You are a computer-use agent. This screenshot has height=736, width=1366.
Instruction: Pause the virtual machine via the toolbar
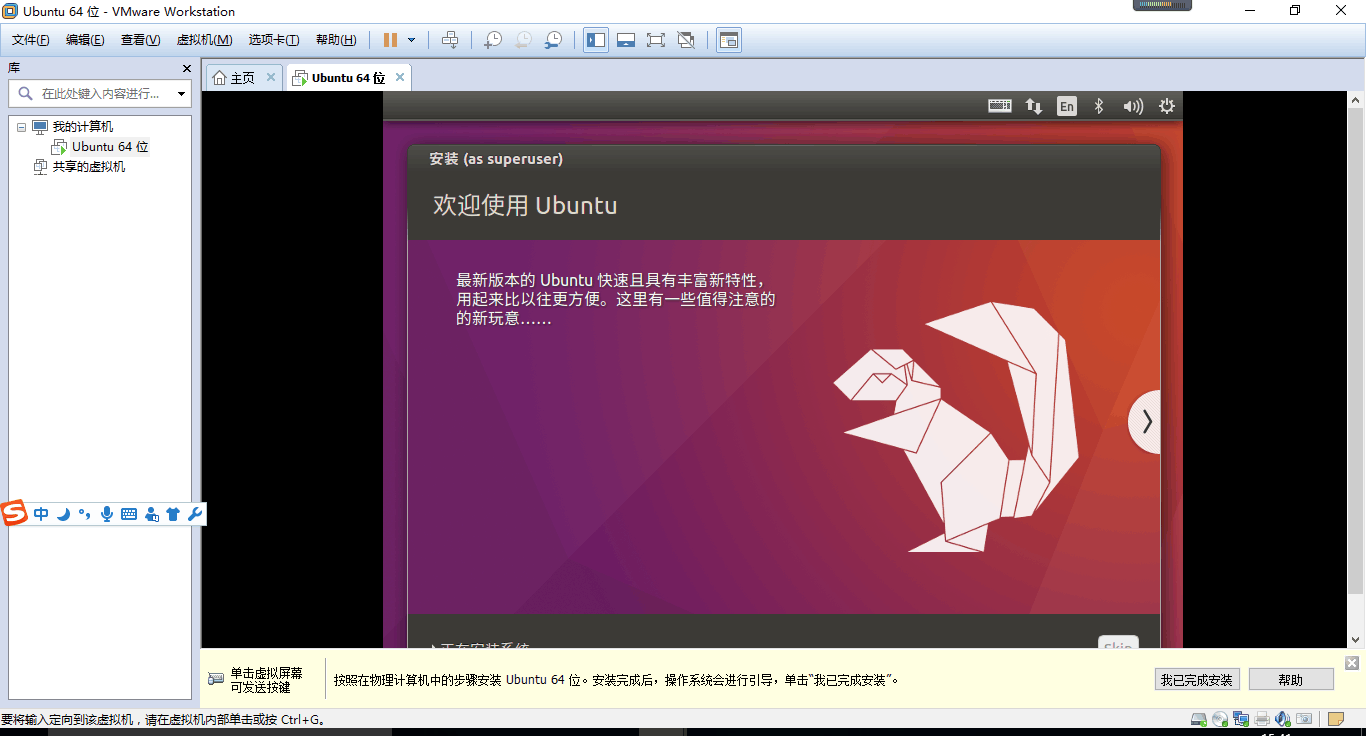click(x=390, y=40)
